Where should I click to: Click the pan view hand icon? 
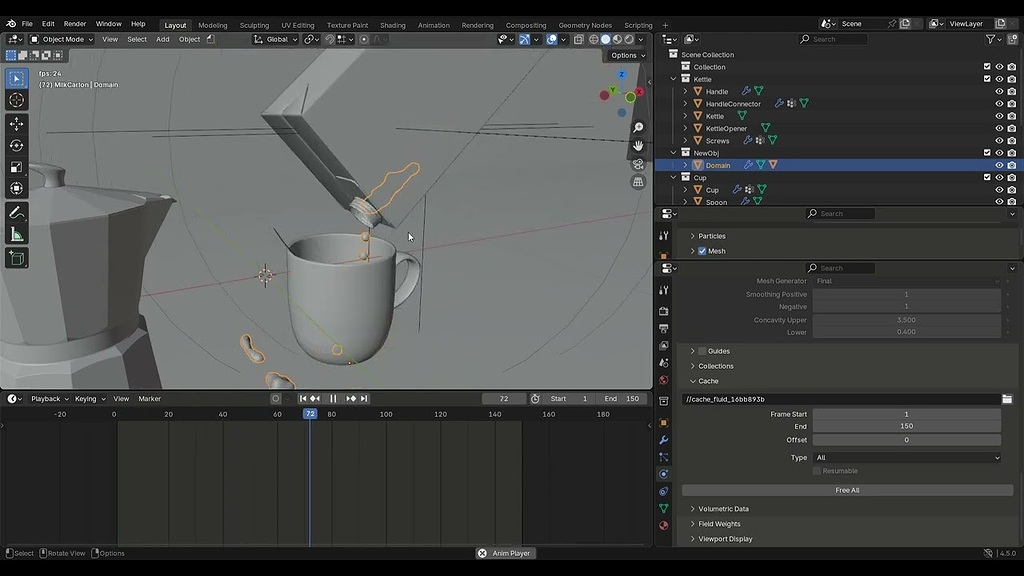pos(638,146)
